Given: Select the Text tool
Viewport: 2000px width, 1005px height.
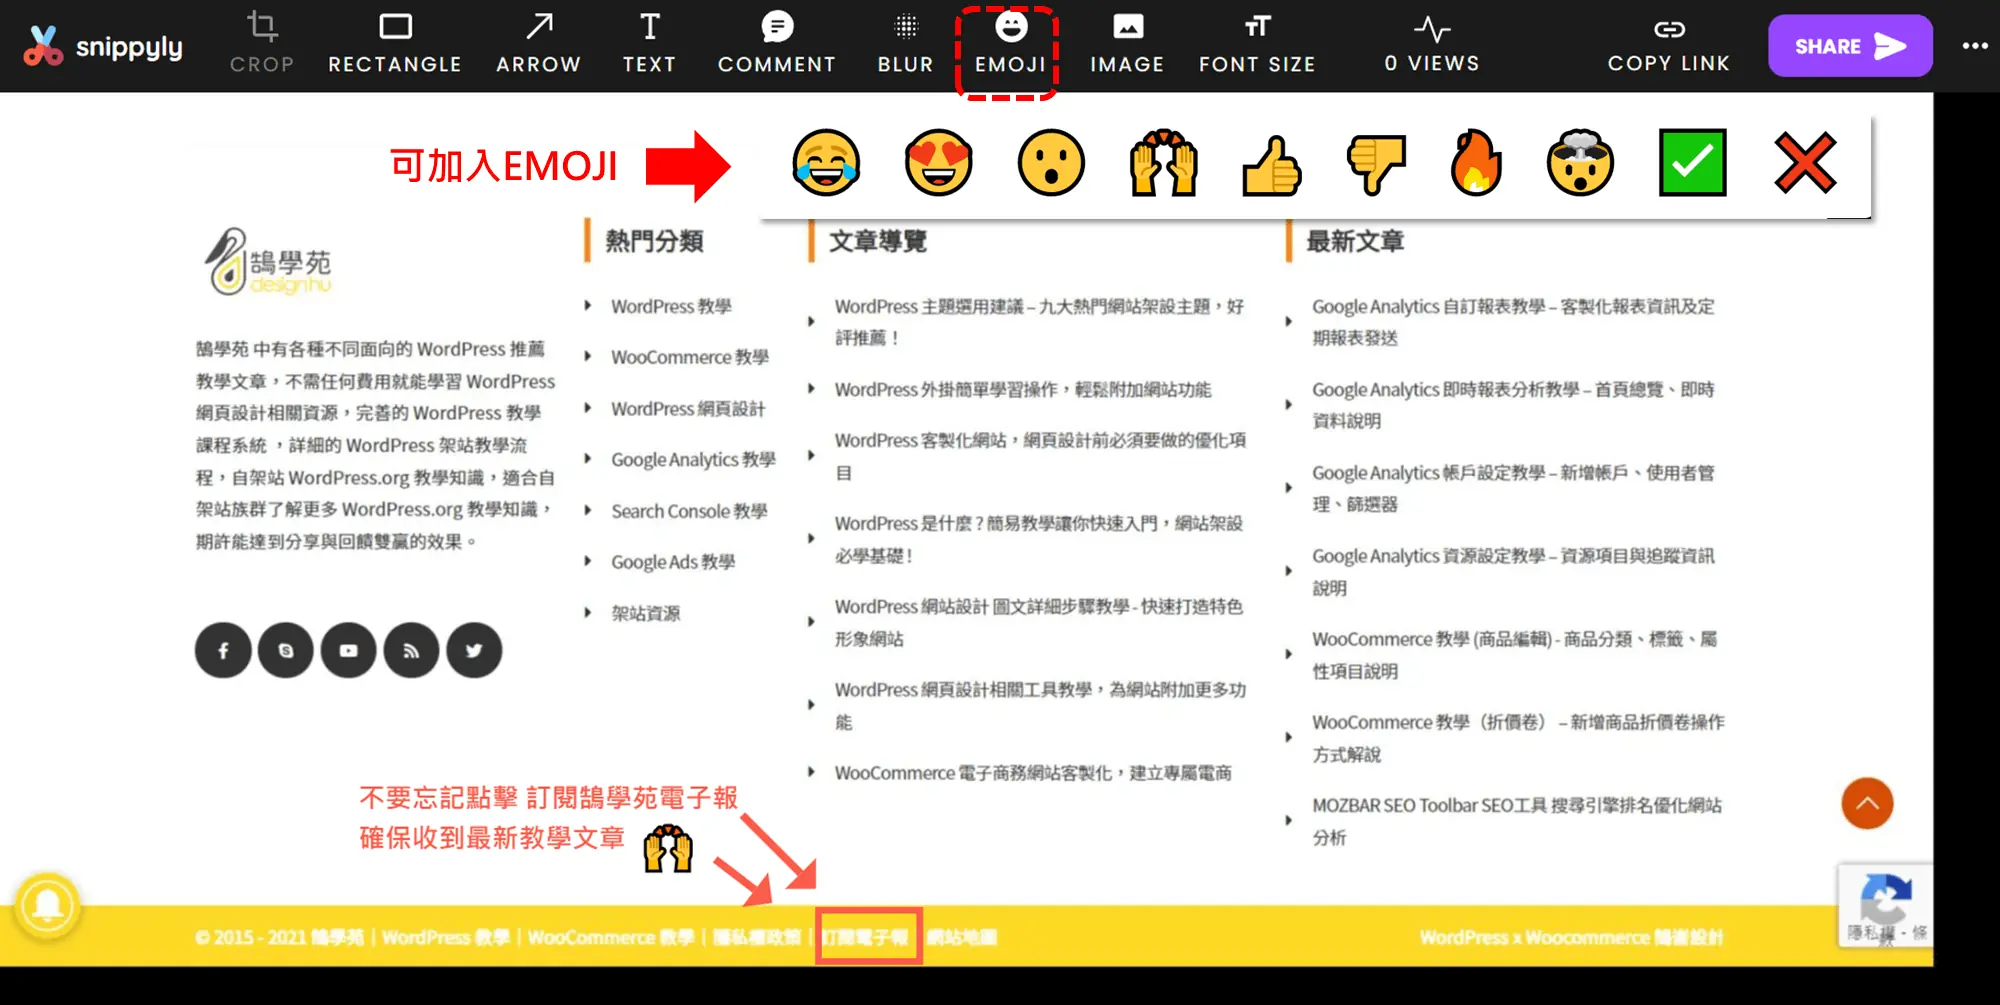Looking at the screenshot, I should point(650,43).
